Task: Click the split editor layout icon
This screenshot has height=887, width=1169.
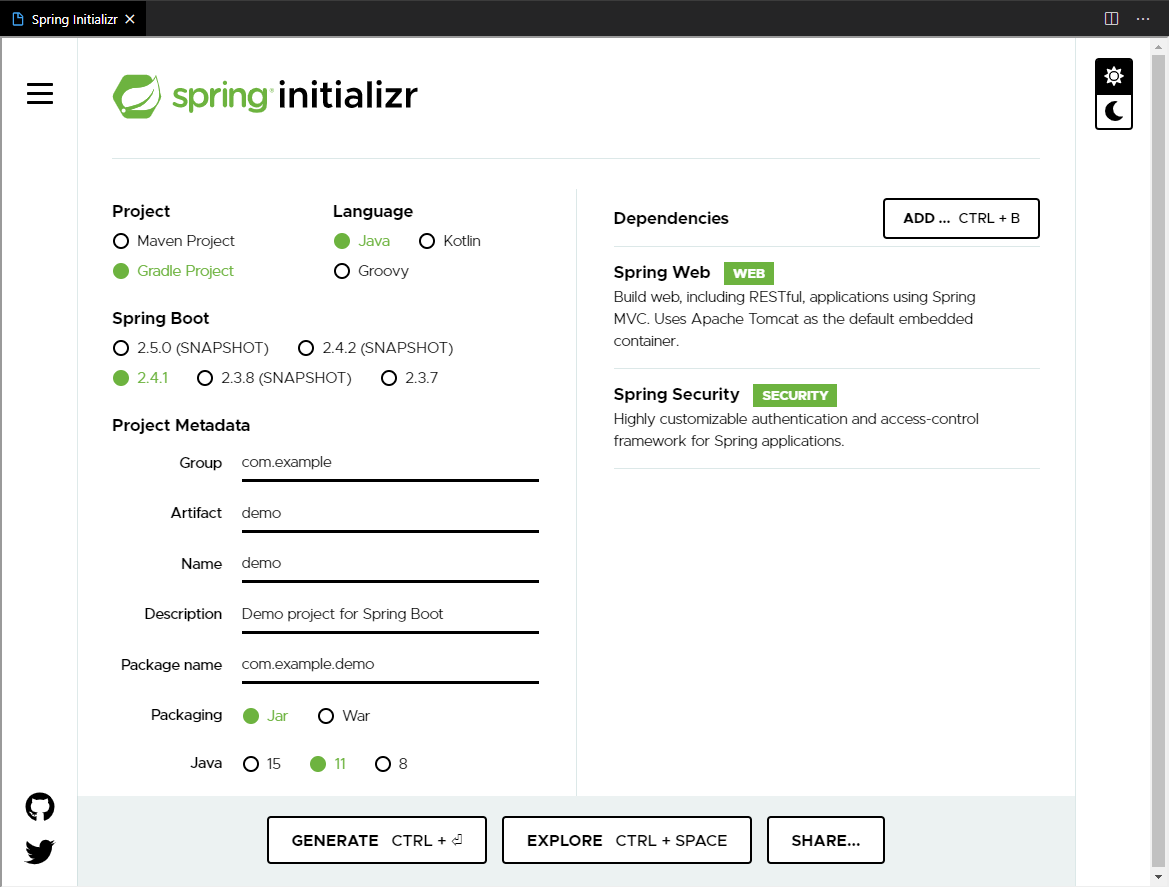Action: 1111,19
